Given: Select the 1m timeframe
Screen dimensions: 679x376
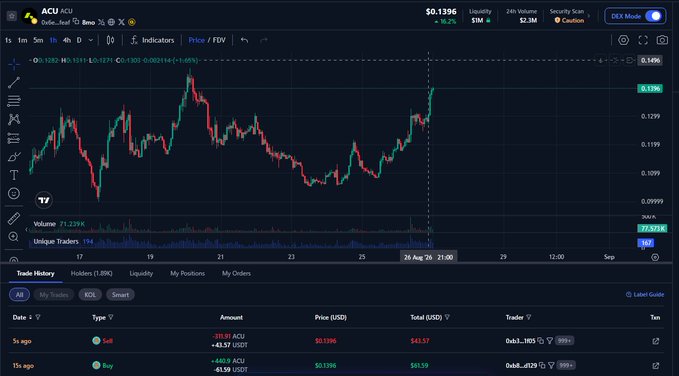Looking at the screenshot, I should pos(23,40).
